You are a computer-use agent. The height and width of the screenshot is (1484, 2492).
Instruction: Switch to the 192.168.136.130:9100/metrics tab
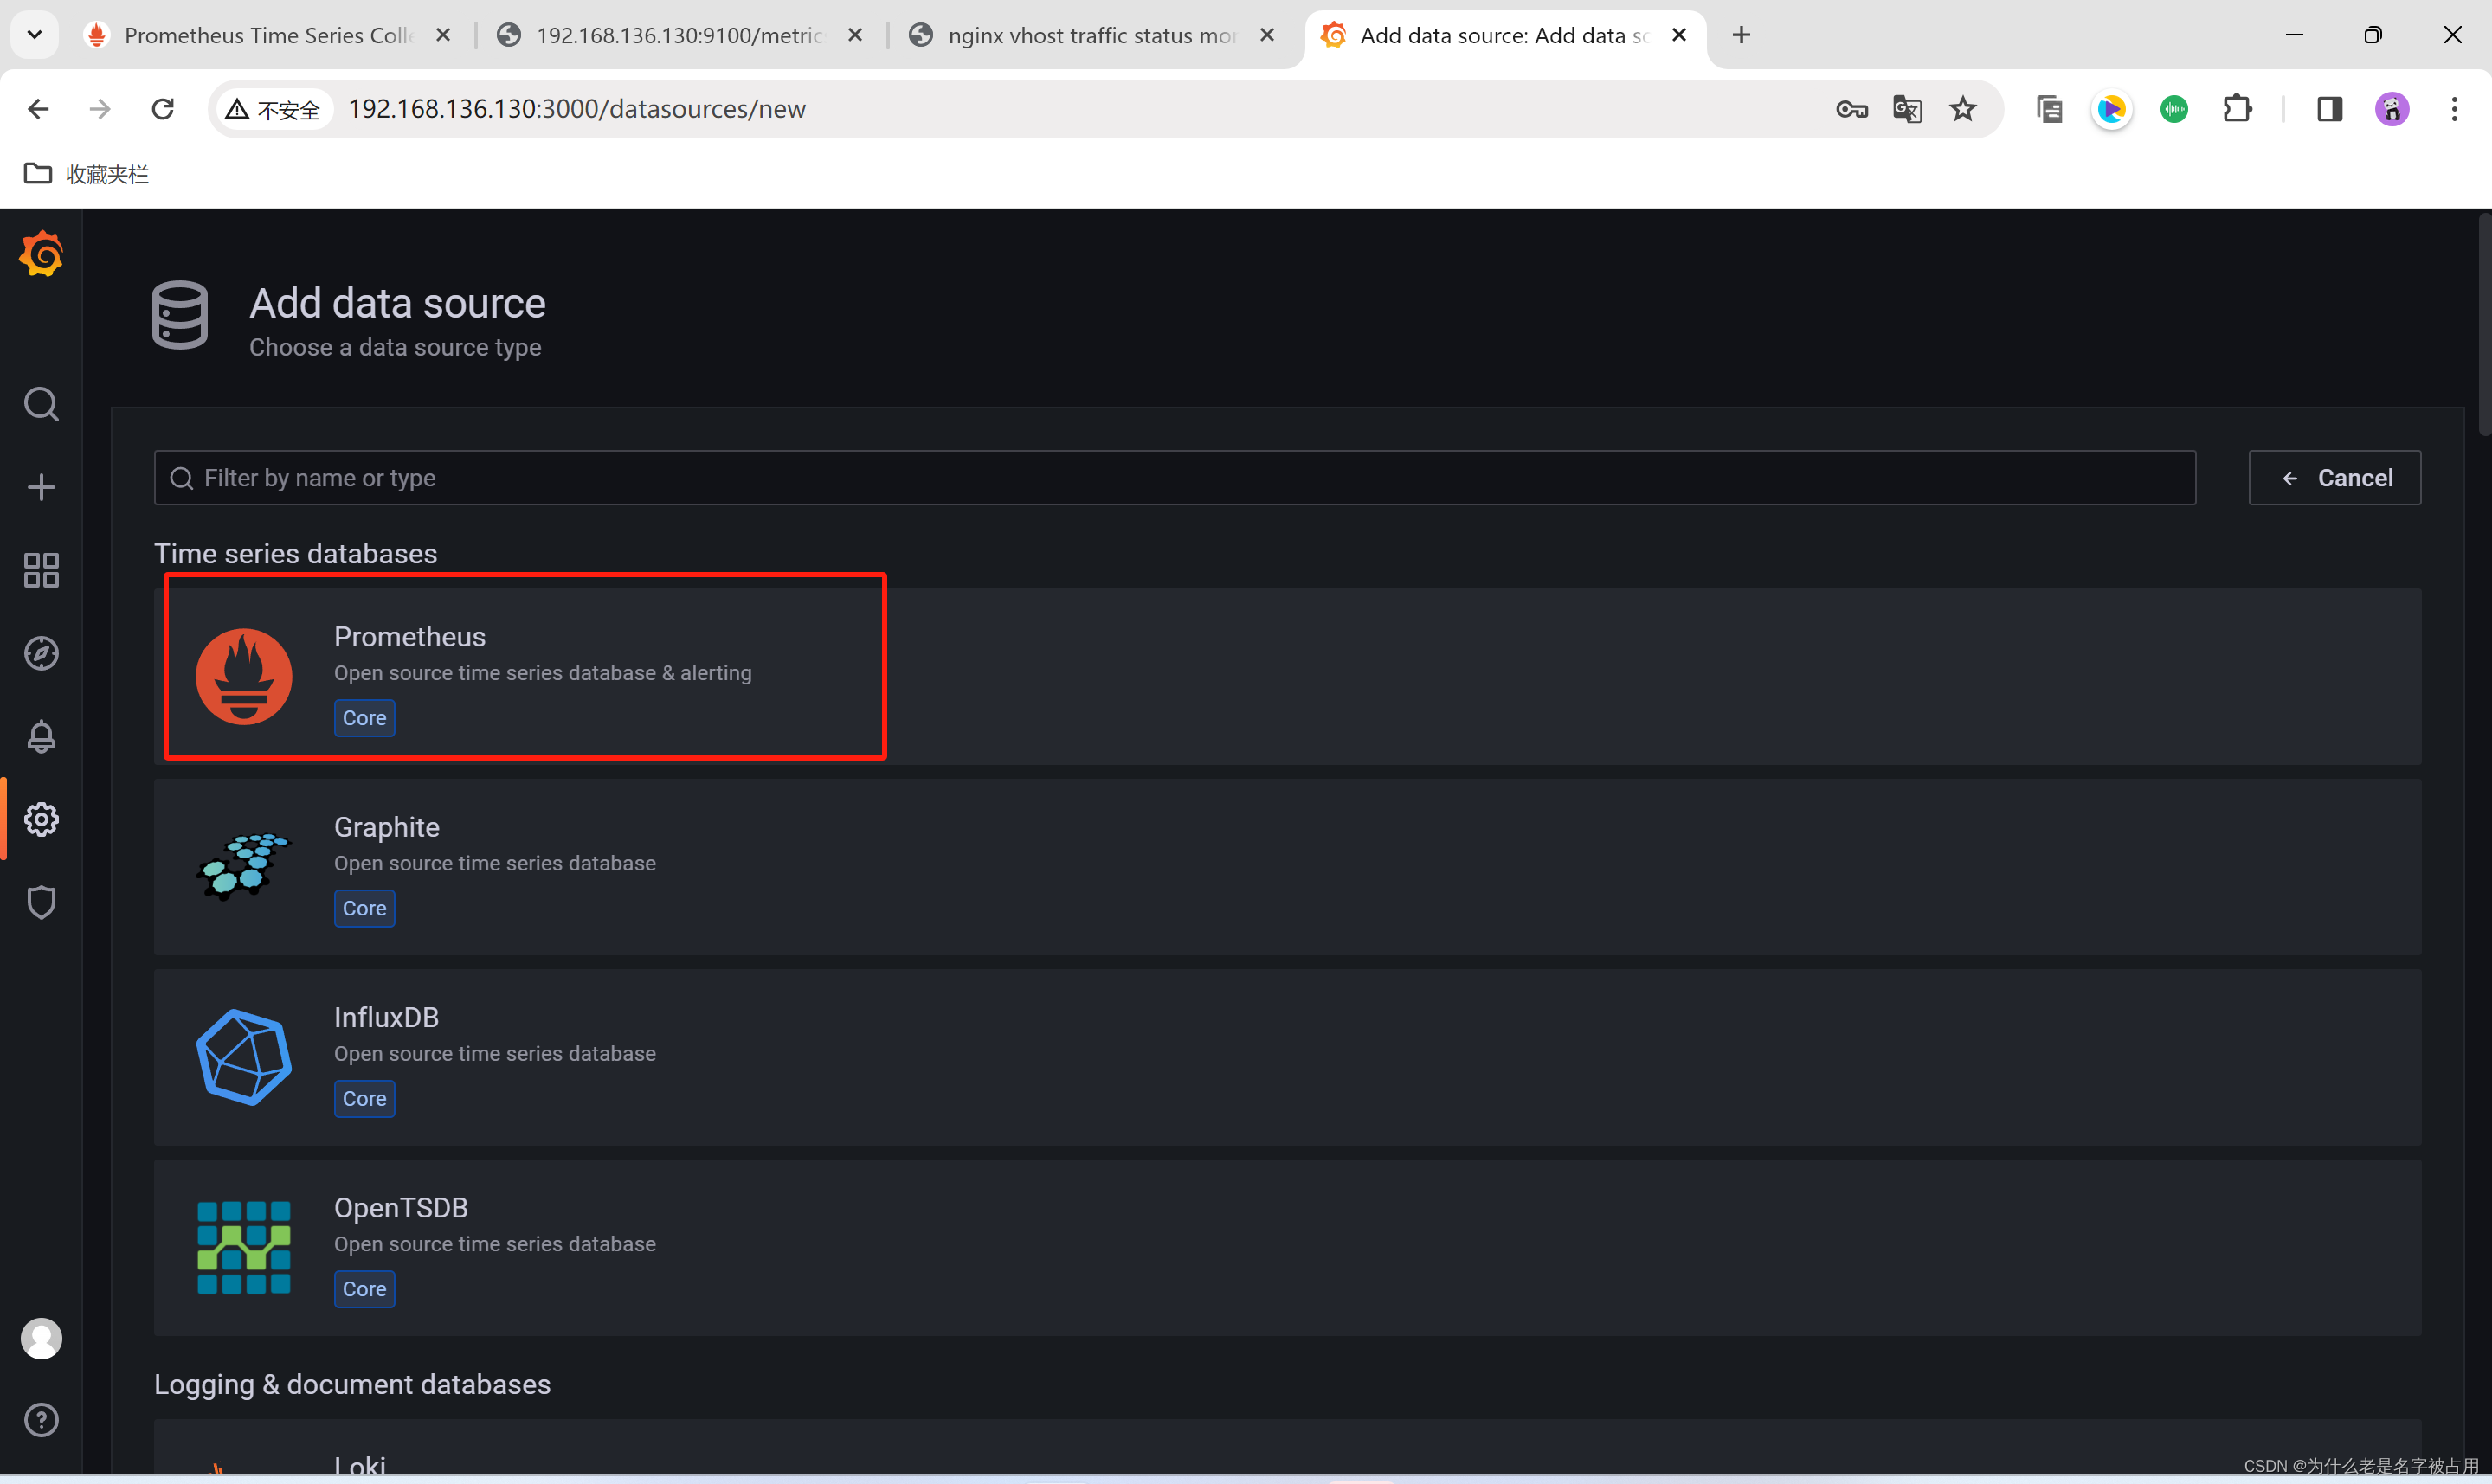point(679,35)
